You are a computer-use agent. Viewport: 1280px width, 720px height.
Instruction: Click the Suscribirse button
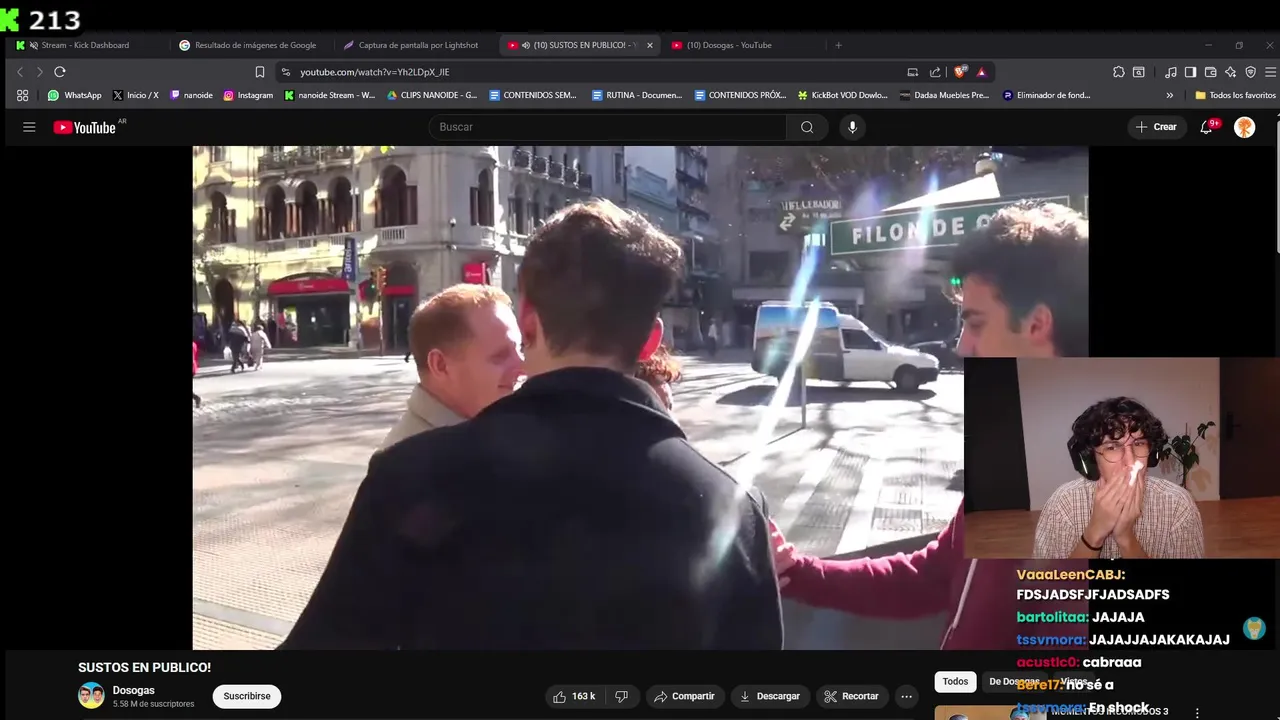coord(247,696)
